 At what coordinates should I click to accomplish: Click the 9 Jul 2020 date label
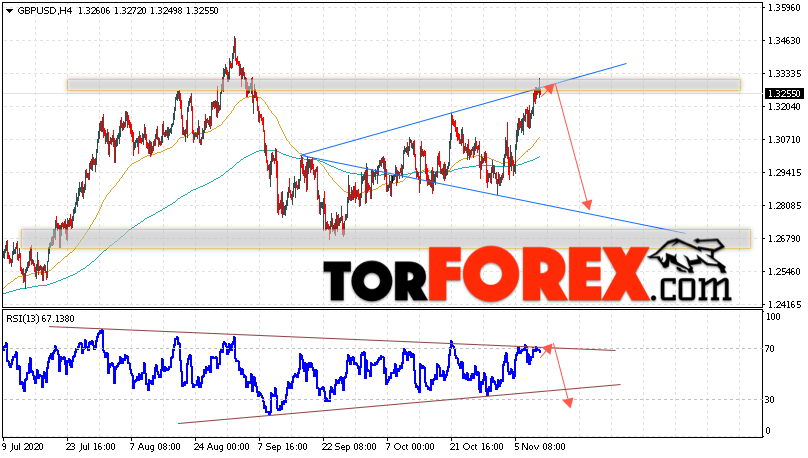click(x=23, y=446)
